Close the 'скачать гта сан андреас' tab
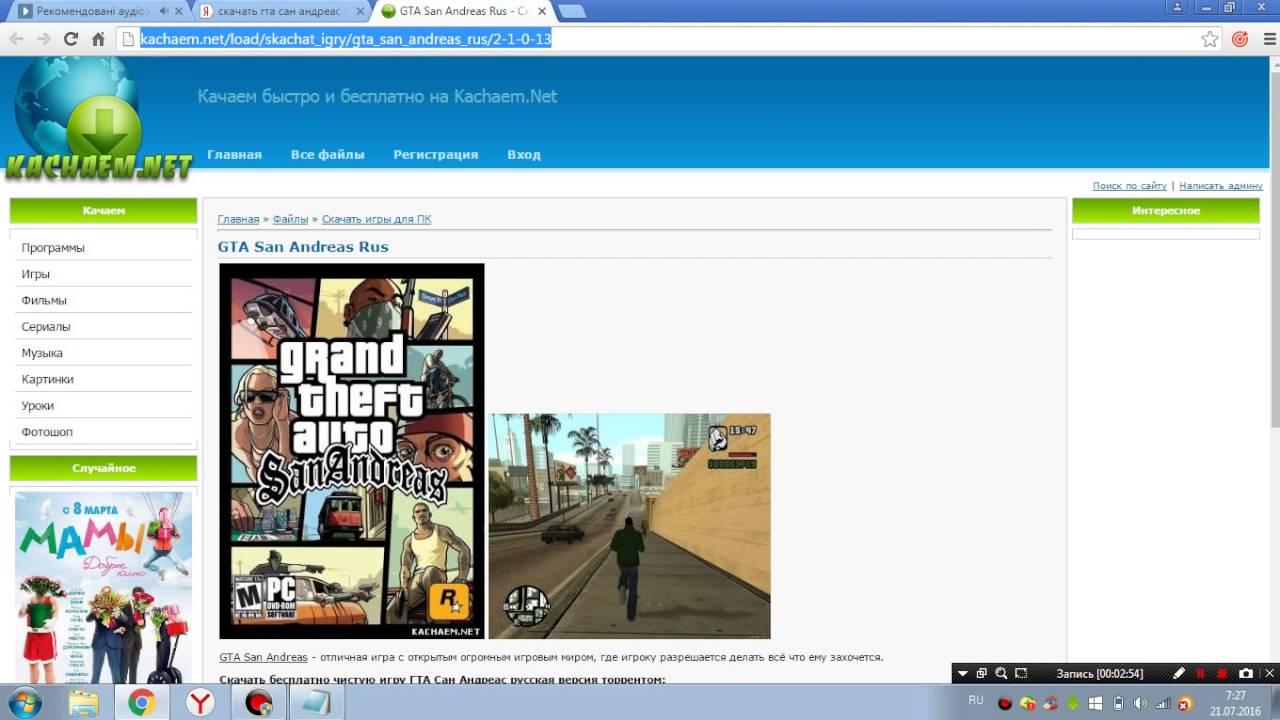This screenshot has height=720, width=1280. 360,11
